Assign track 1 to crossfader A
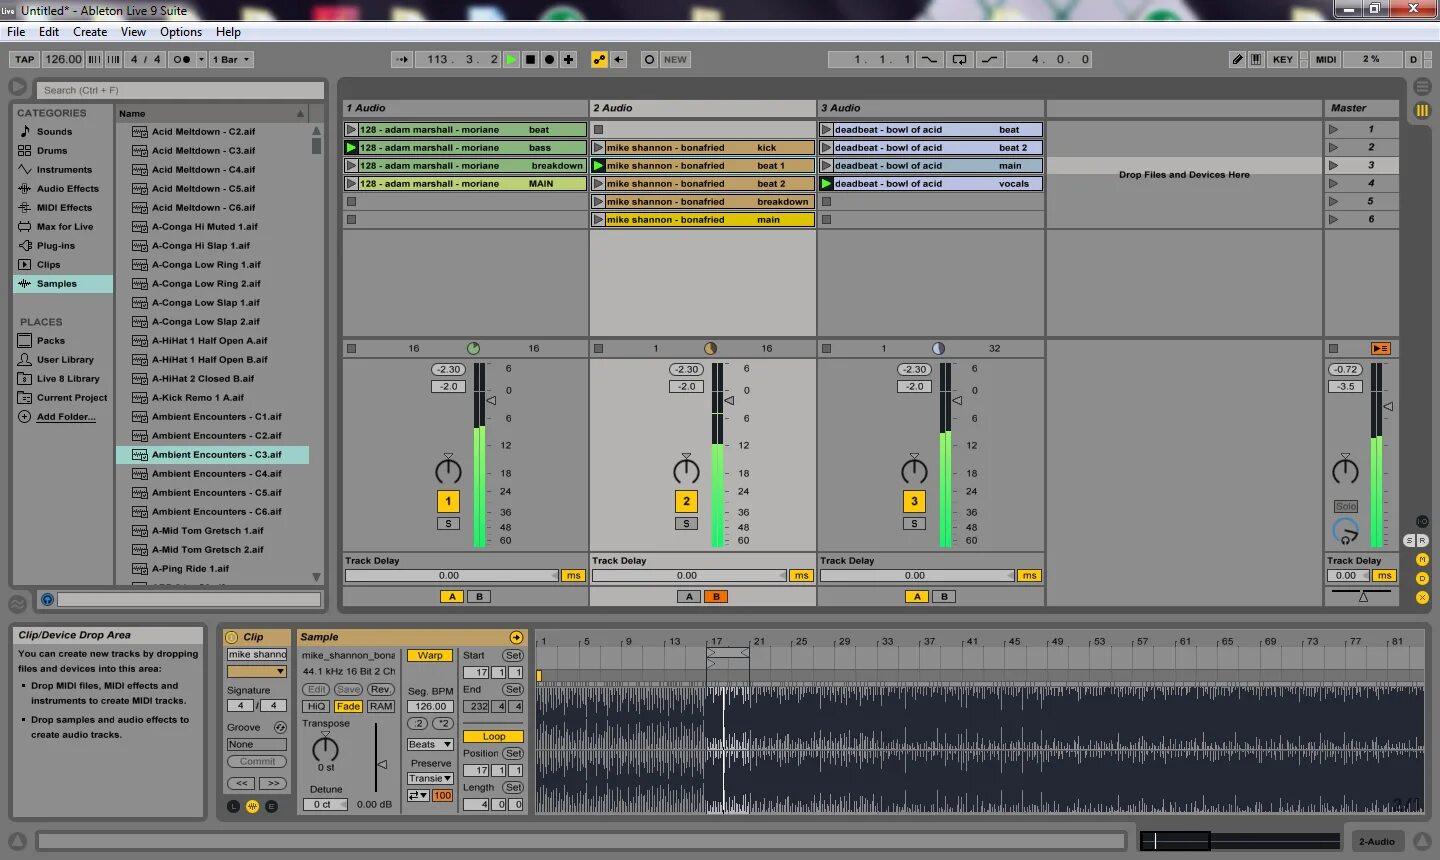Image resolution: width=1440 pixels, height=860 pixels. (x=452, y=597)
